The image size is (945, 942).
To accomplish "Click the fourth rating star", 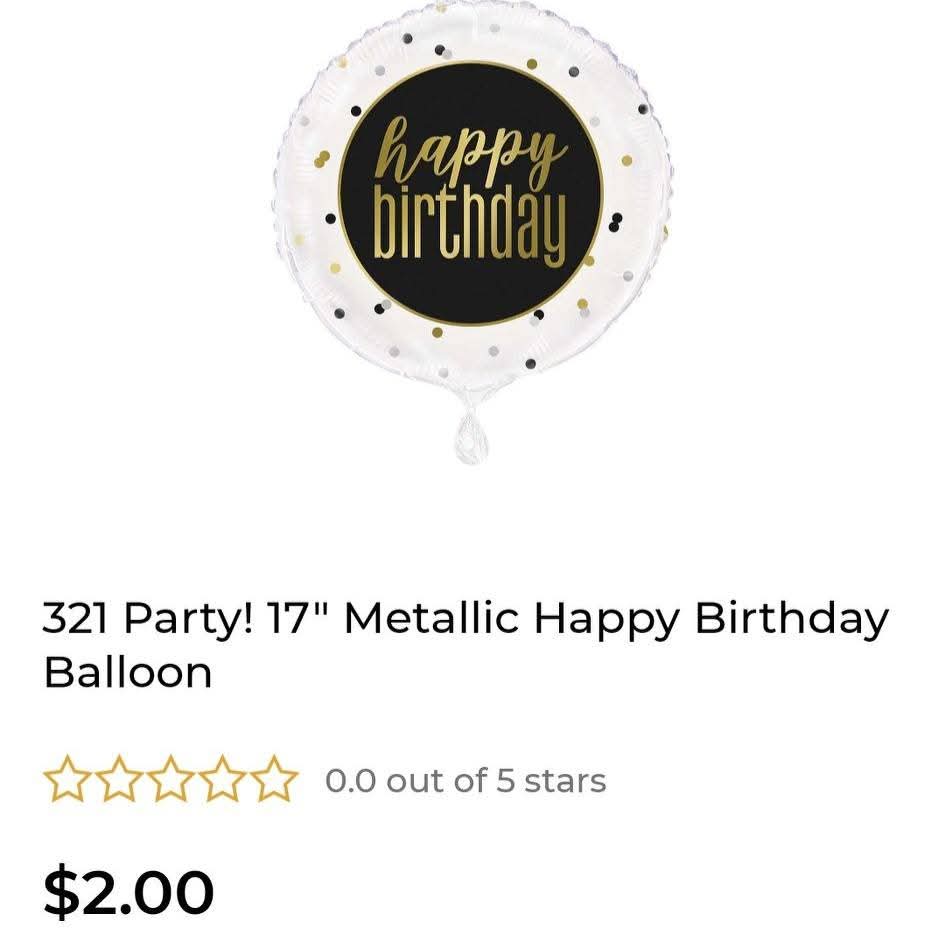I will pyautogui.click(x=222, y=780).
